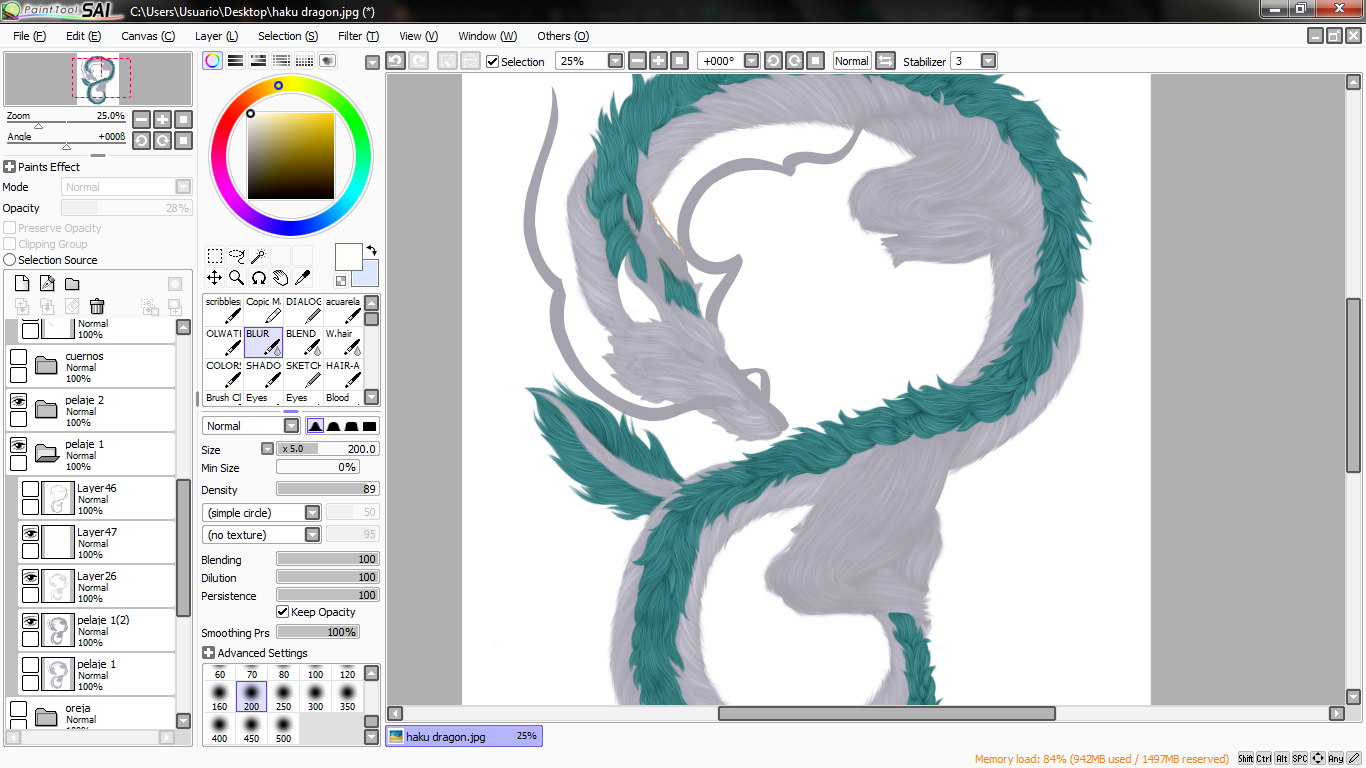The width and height of the screenshot is (1366, 768).
Task: Select the lasso selection tool
Action: click(x=236, y=256)
